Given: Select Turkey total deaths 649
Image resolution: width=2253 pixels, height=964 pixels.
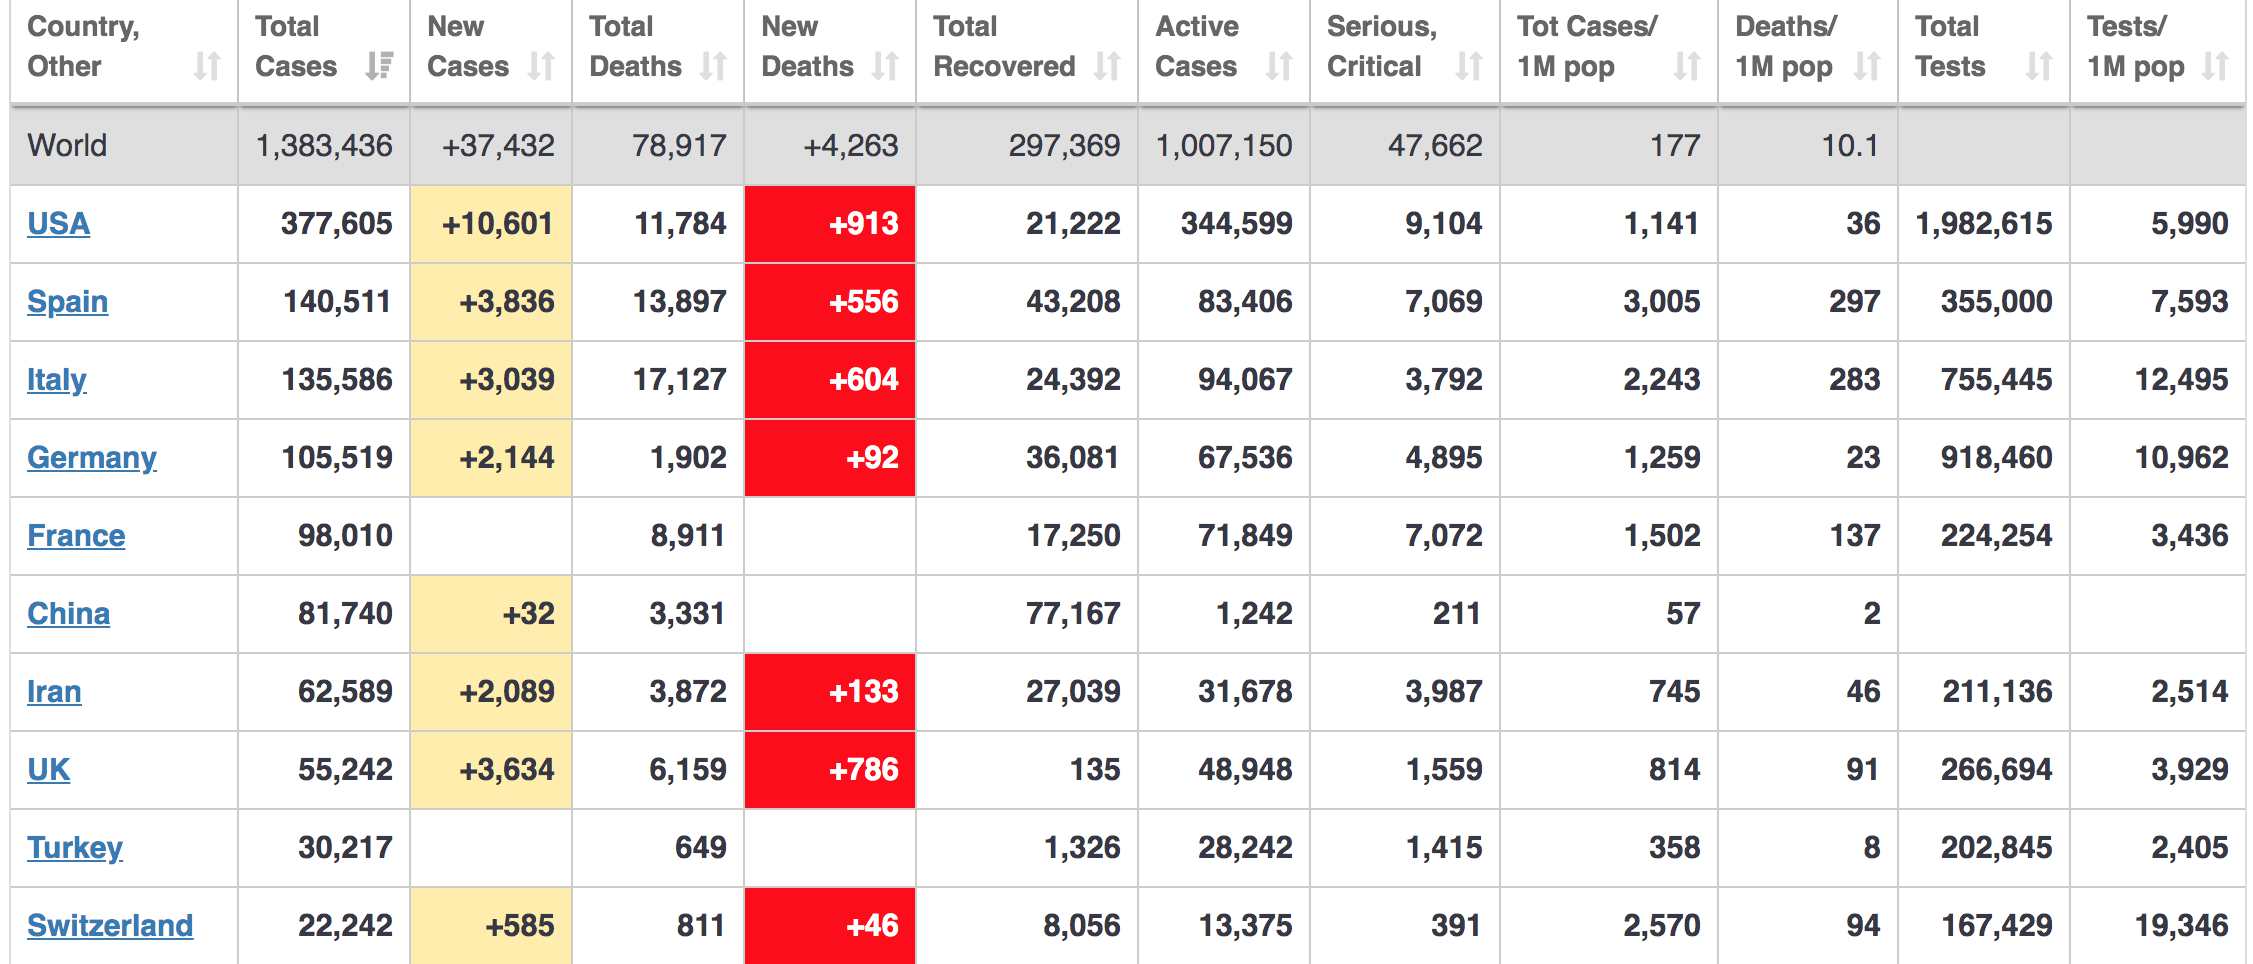Looking at the screenshot, I should [x=701, y=847].
